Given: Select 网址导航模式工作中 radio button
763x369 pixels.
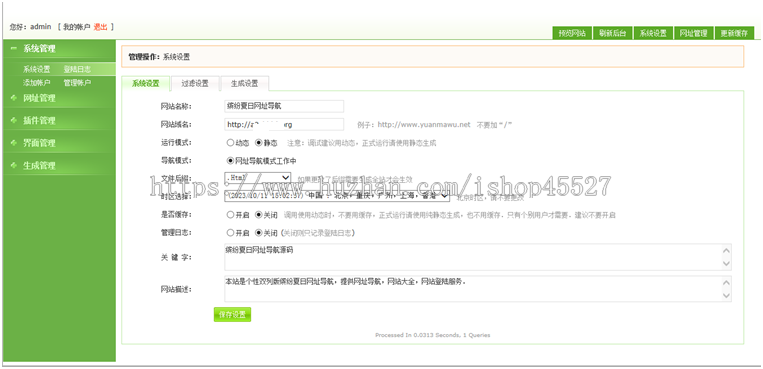Looking at the screenshot, I should click(x=230, y=160).
